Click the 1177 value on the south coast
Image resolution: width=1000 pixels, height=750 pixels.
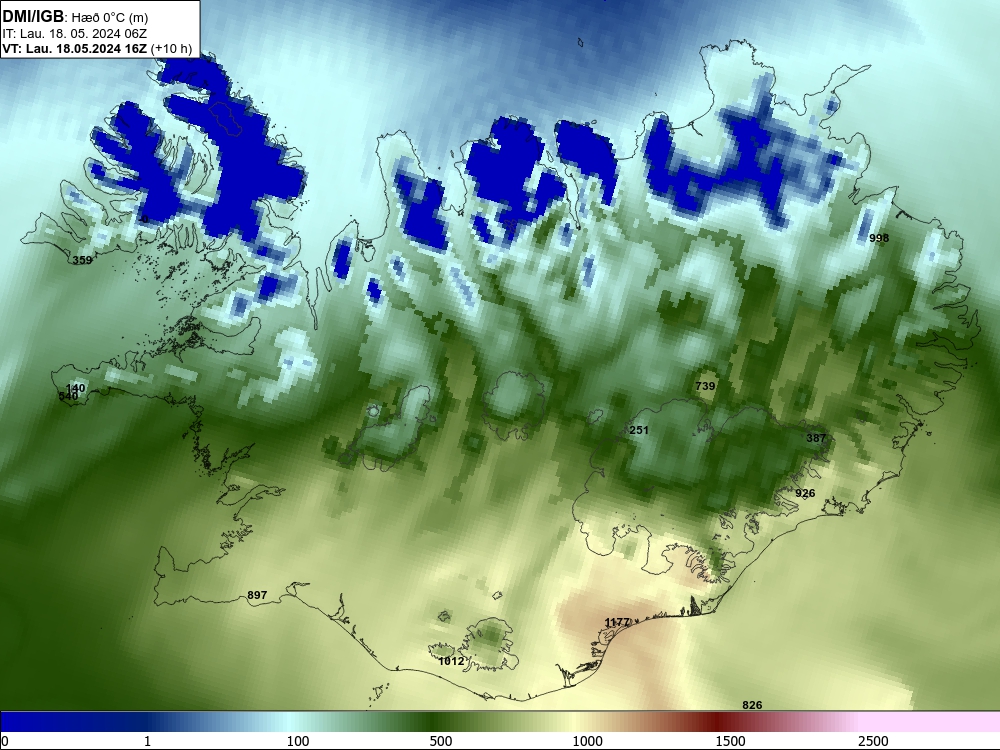point(617,622)
